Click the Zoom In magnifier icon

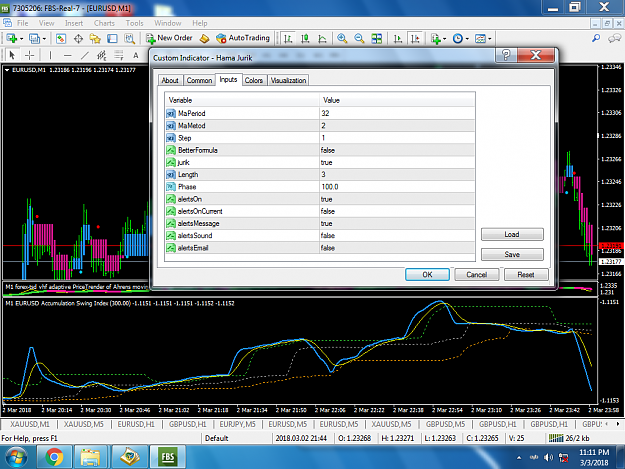(342, 38)
